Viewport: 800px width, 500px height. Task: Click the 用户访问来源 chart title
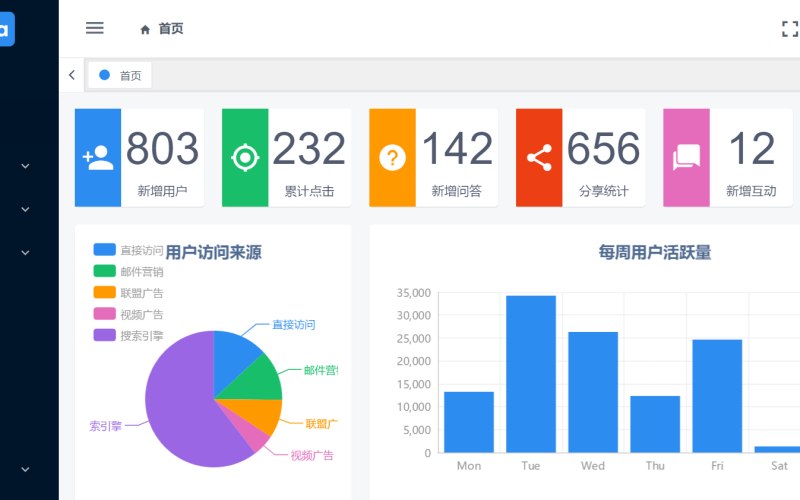(x=213, y=252)
